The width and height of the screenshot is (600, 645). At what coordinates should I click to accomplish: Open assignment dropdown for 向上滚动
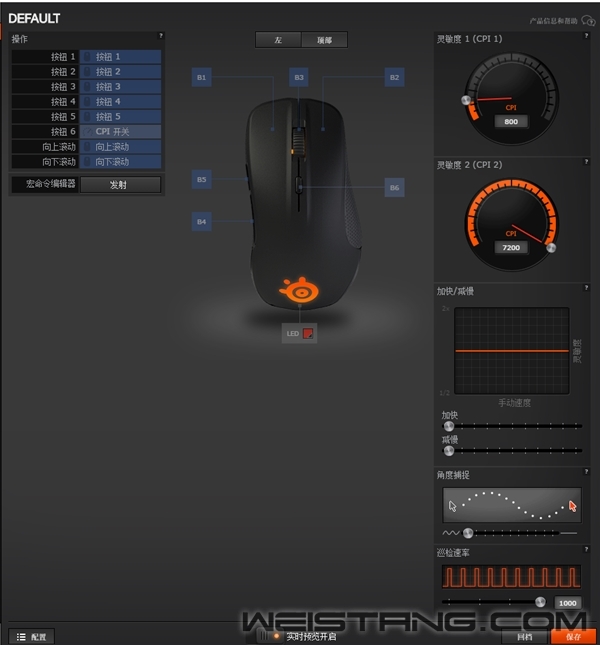(x=120, y=146)
